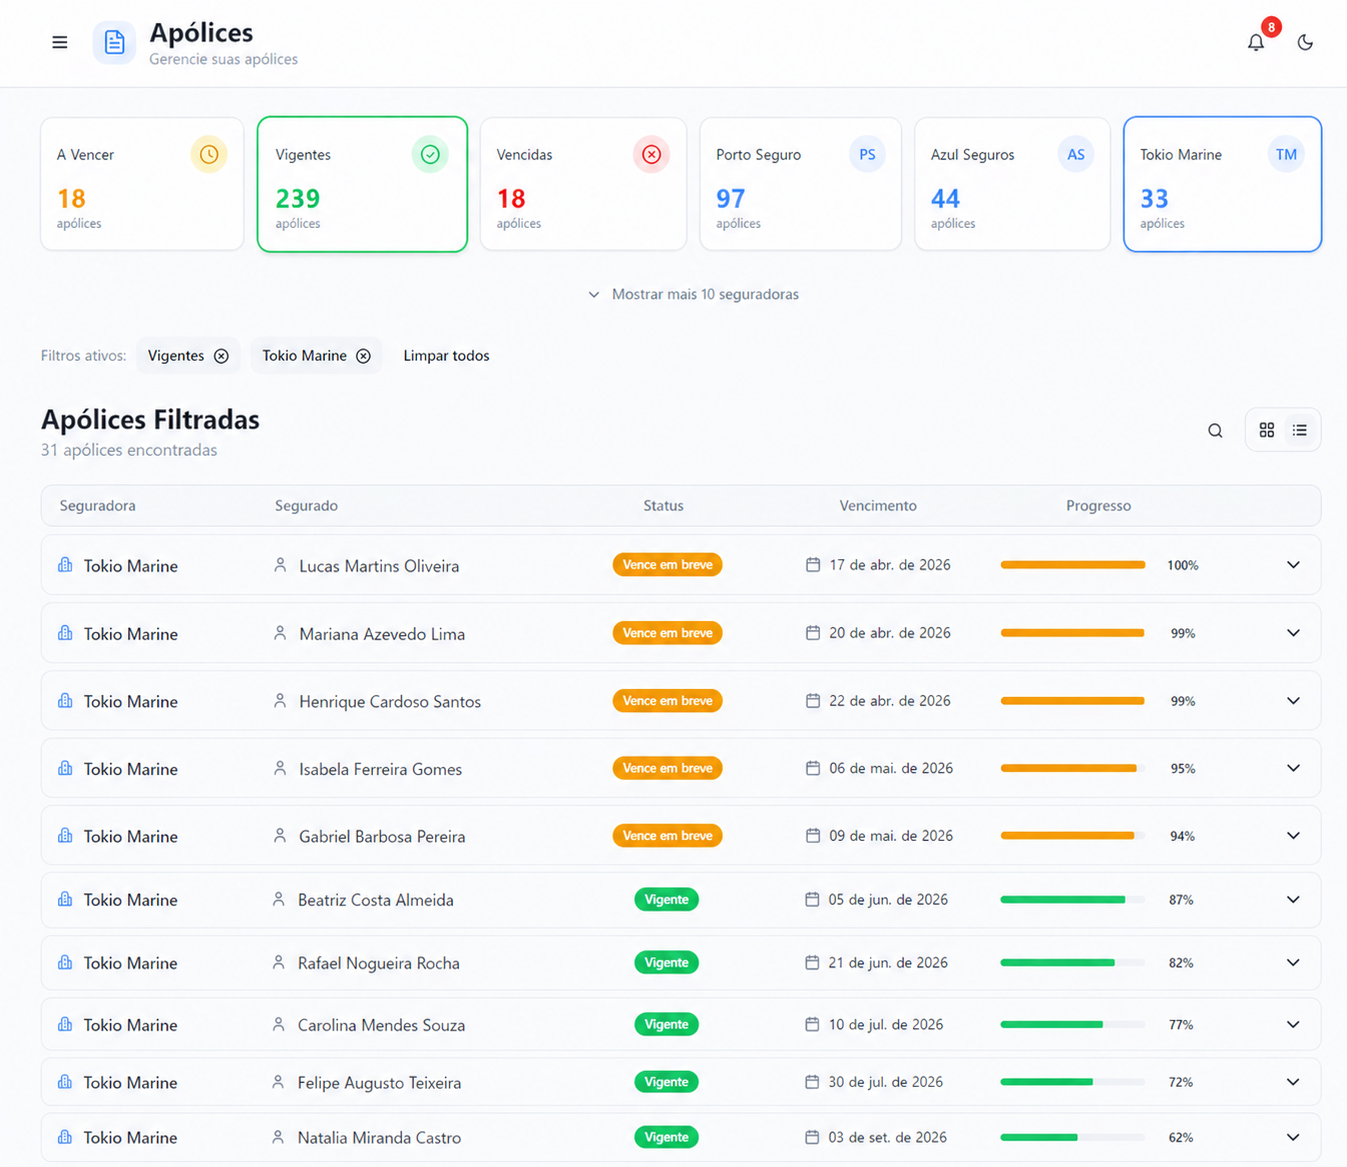Click the Seguradora column header
Screen dimensions: 1347x1167
pyautogui.click(x=97, y=506)
